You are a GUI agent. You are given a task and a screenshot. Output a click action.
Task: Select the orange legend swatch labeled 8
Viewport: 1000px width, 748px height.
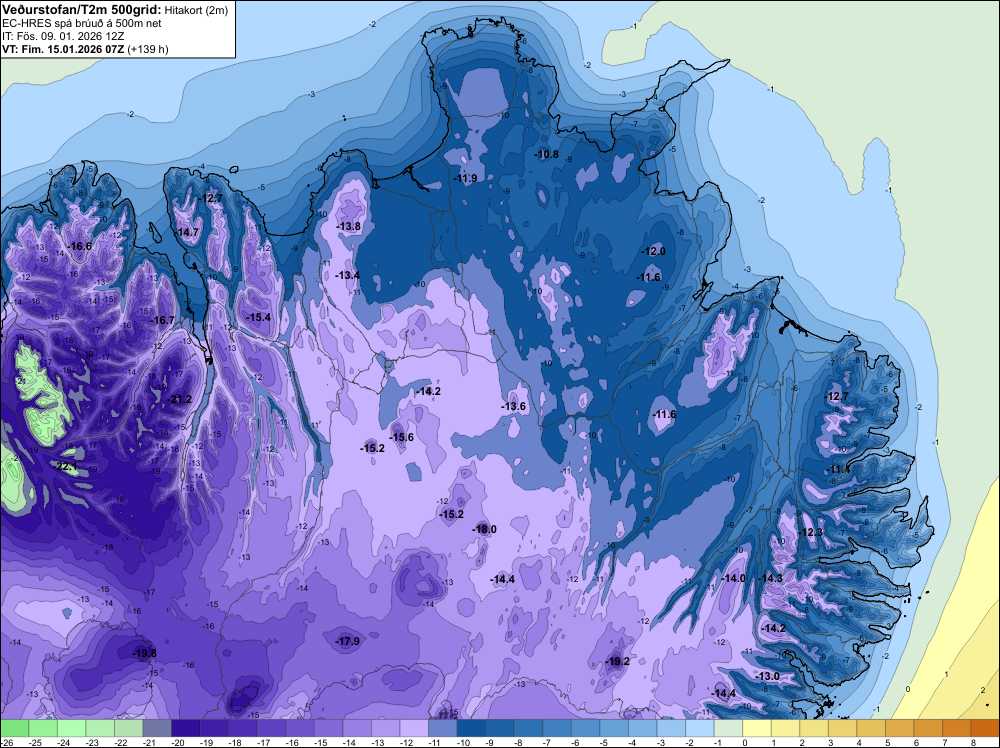click(985, 728)
